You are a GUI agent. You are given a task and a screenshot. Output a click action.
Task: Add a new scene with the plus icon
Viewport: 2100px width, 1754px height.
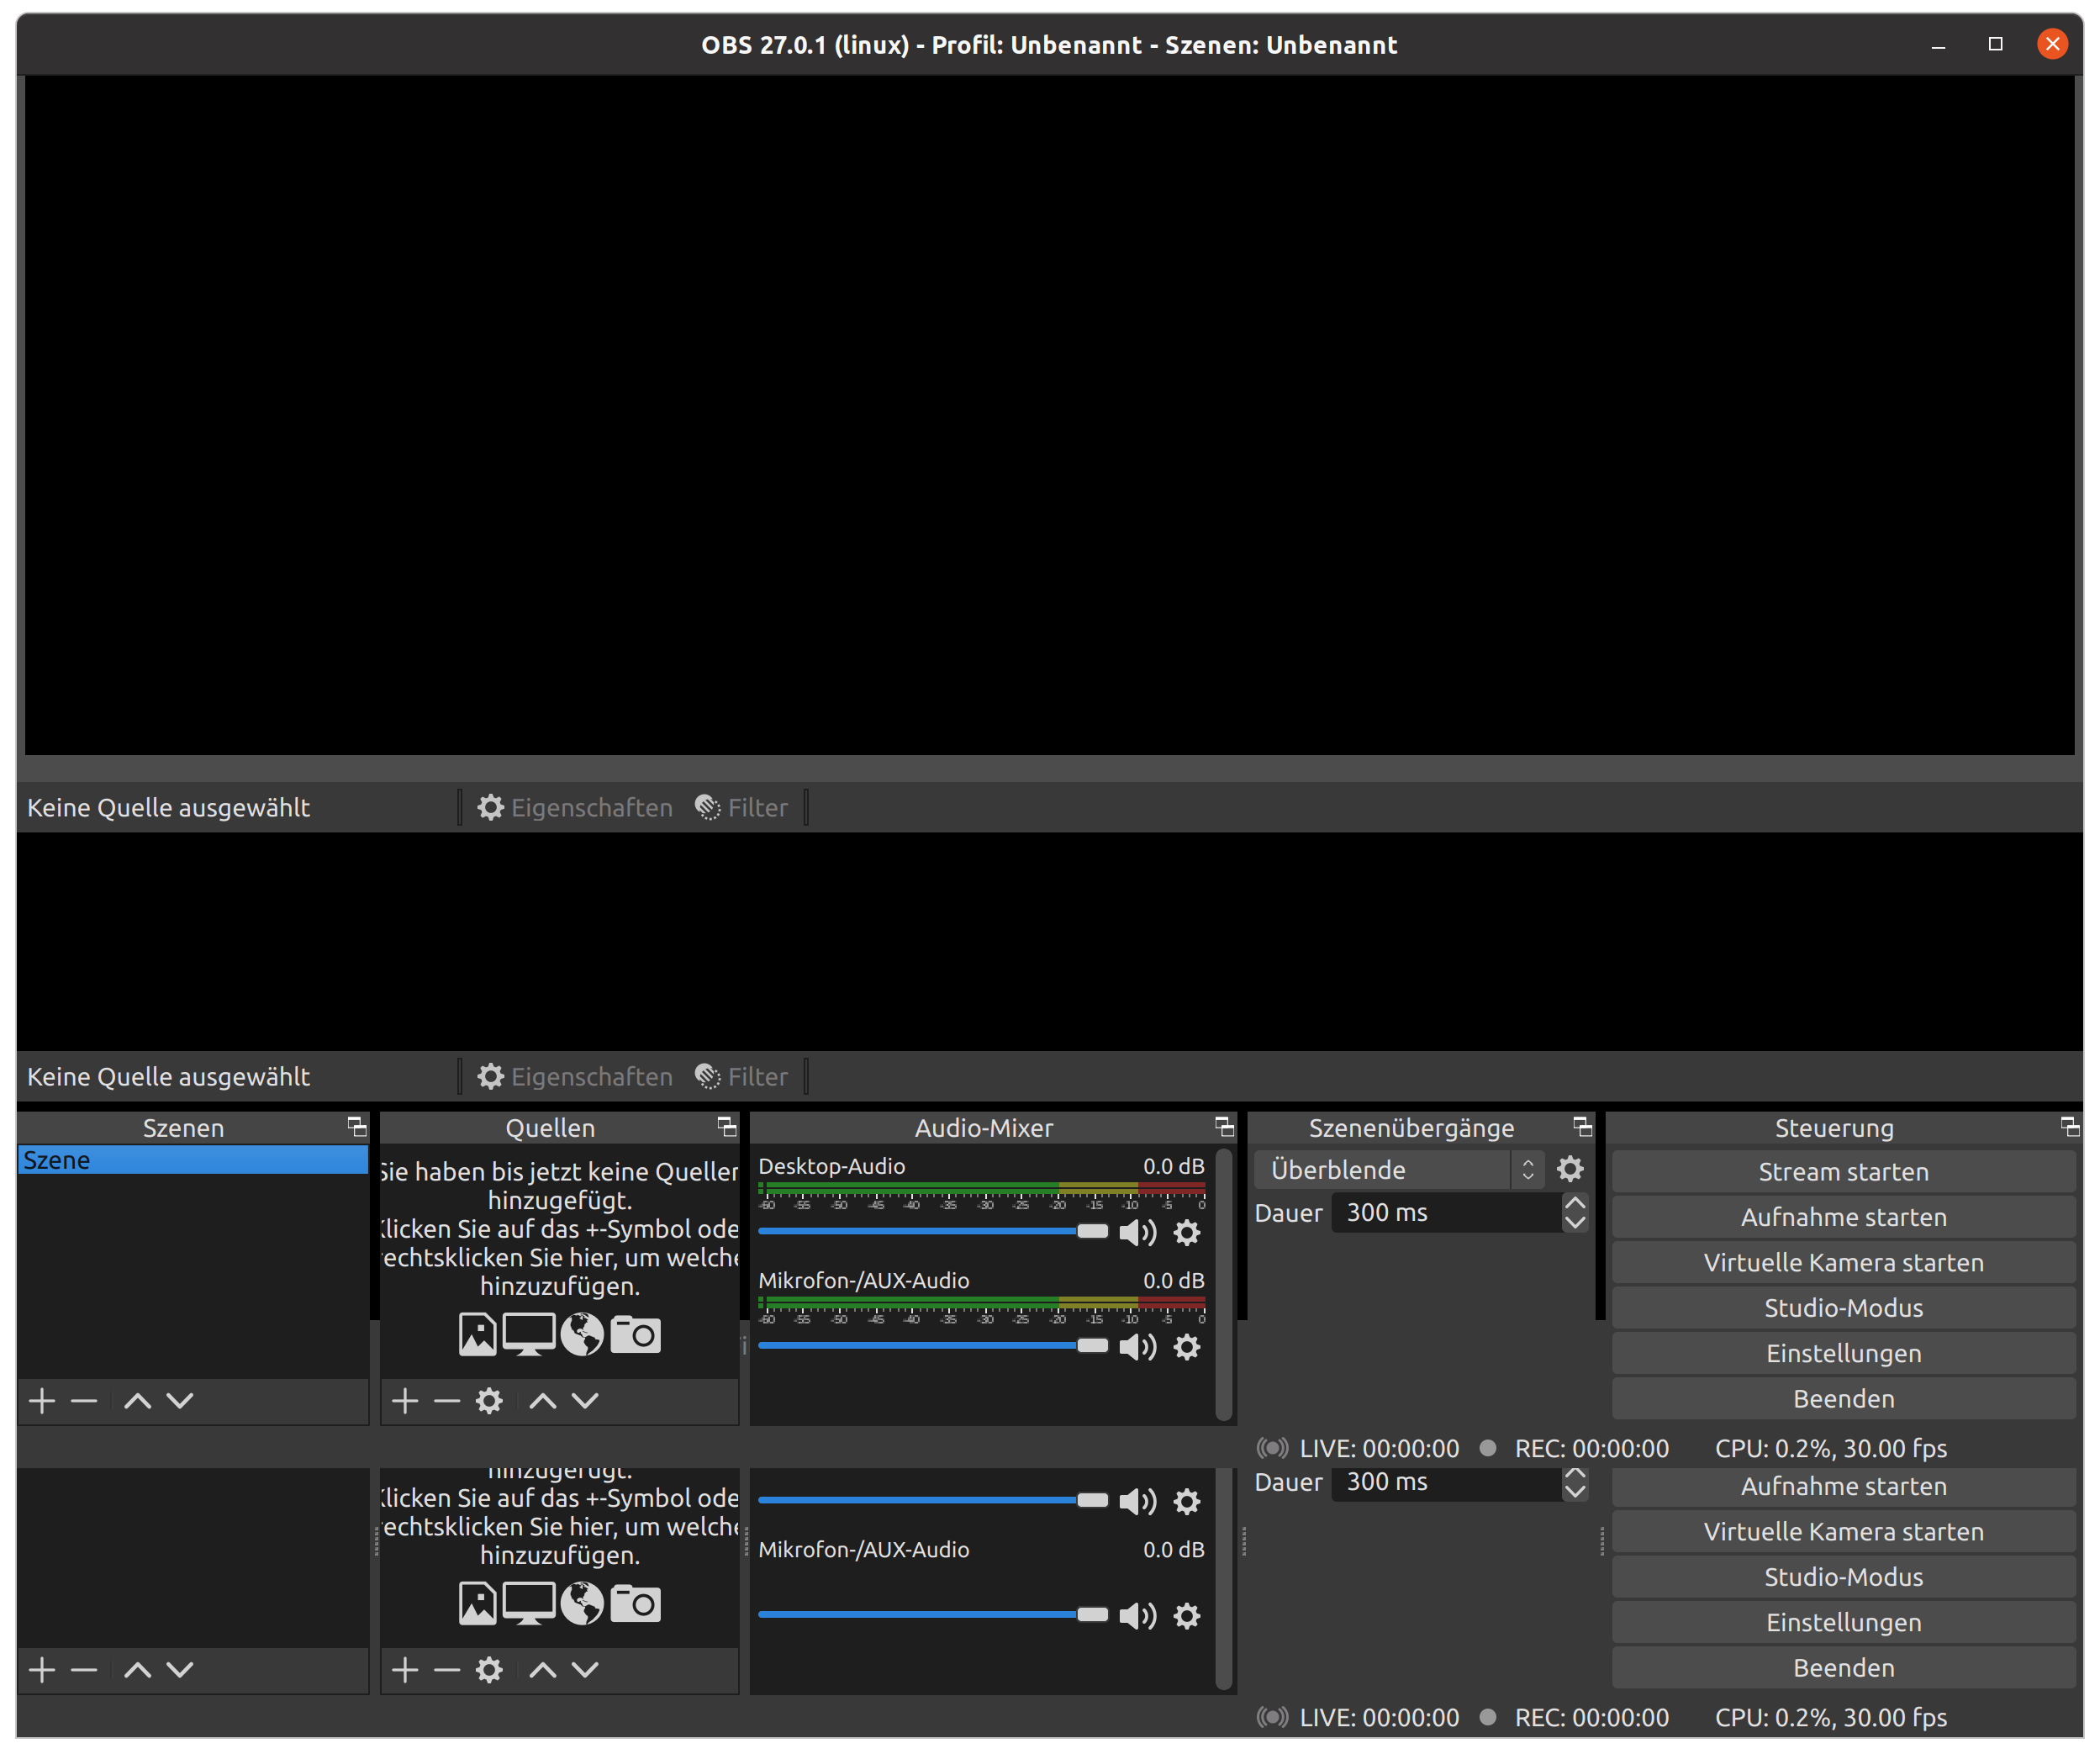click(x=41, y=1401)
